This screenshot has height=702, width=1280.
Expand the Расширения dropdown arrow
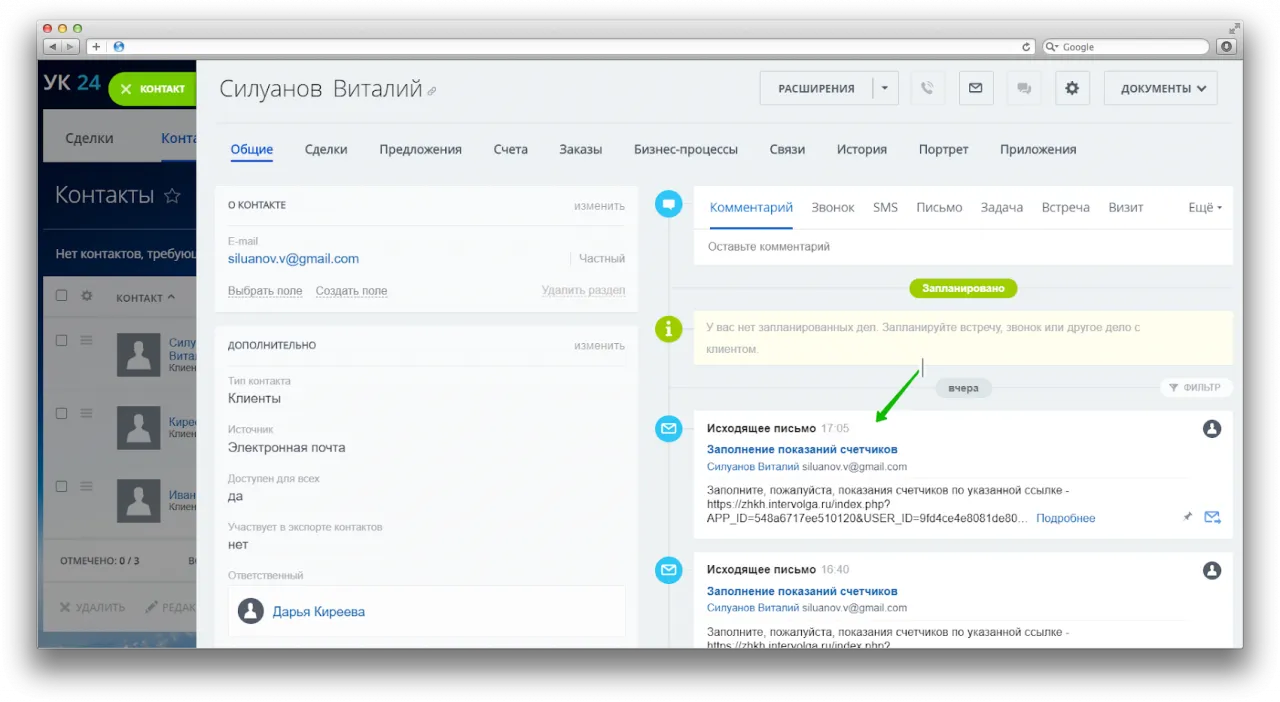click(885, 88)
